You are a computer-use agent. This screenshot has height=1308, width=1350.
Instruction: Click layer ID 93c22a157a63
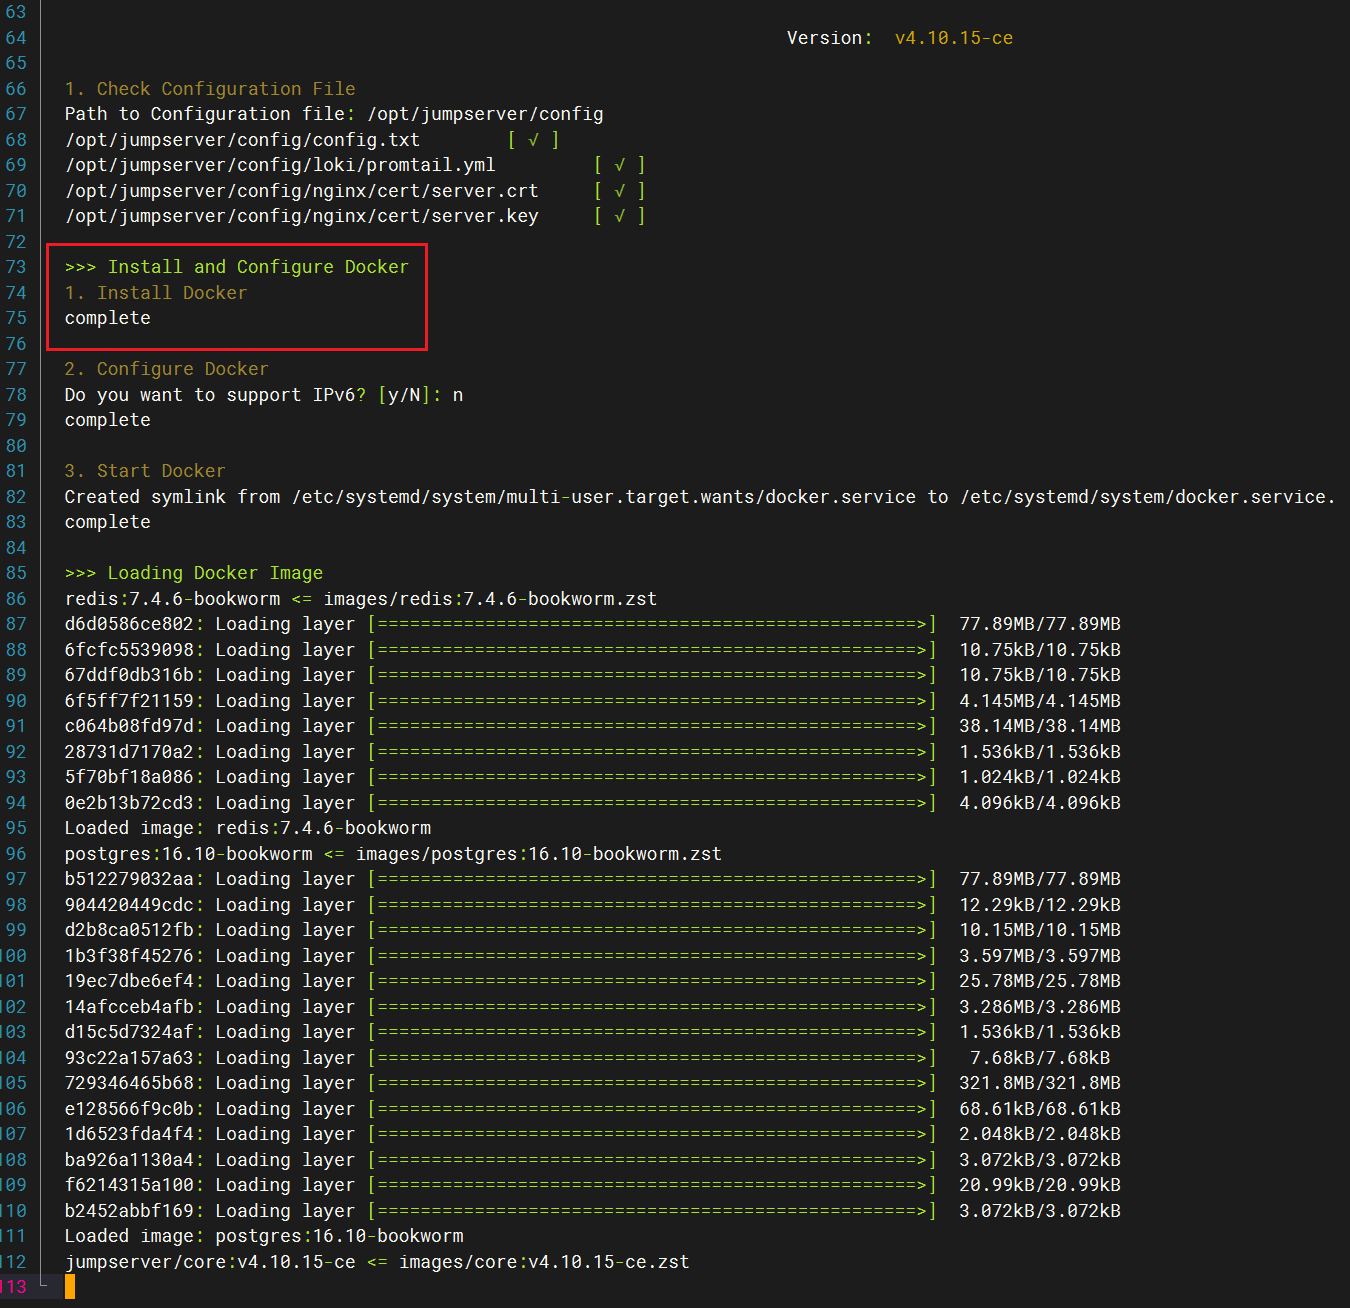129,1058
